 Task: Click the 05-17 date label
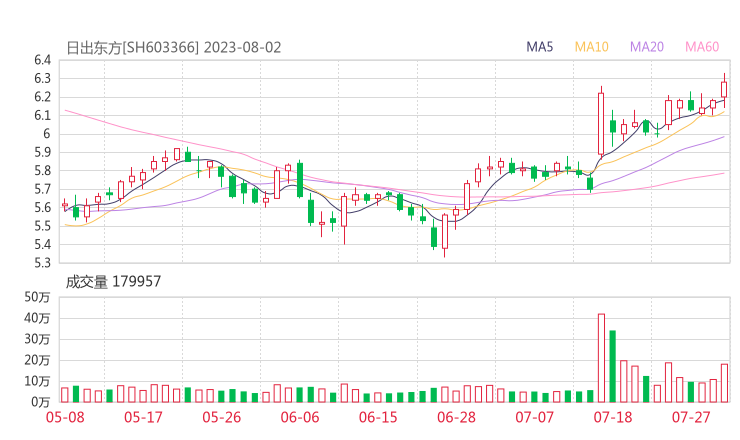click(x=143, y=417)
